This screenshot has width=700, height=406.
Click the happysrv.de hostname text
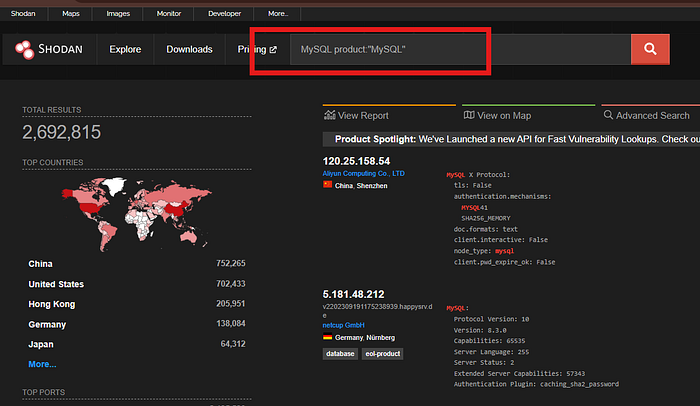pyautogui.click(x=377, y=310)
